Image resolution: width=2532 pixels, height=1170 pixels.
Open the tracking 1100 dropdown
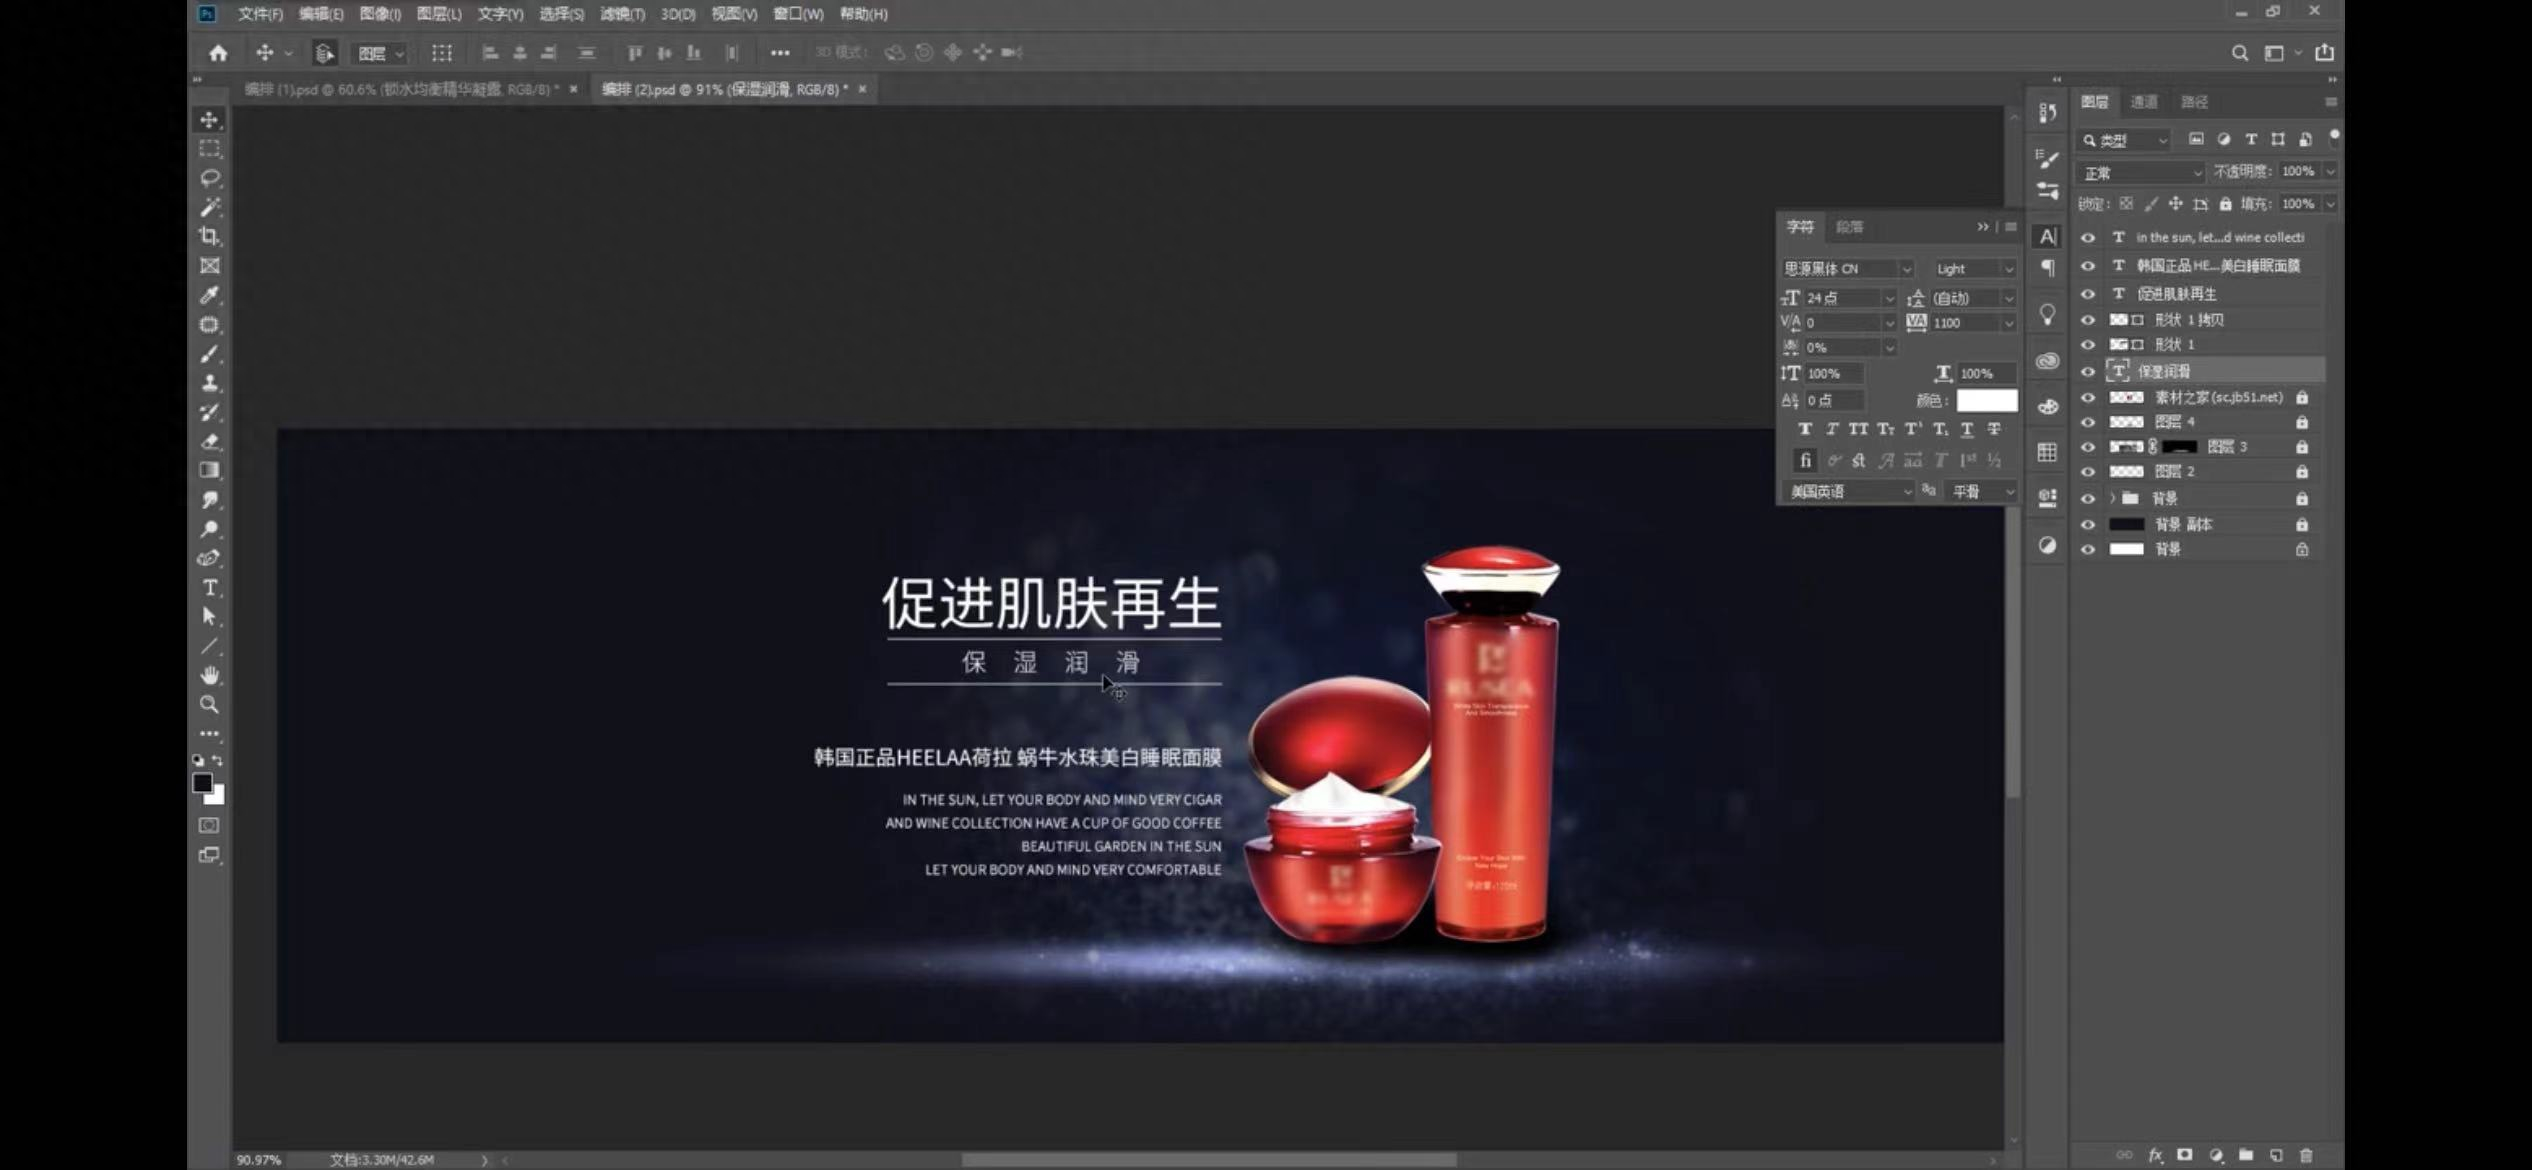click(x=2008, y=323)
